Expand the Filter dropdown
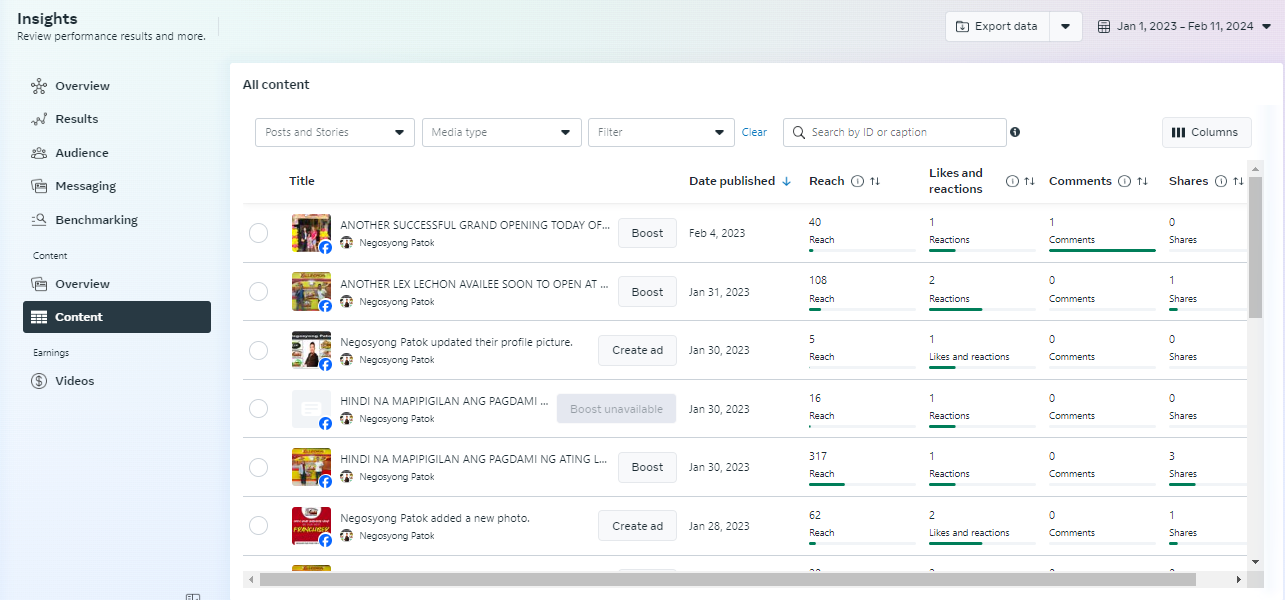The image size is (1285, 600). point(661,132)
